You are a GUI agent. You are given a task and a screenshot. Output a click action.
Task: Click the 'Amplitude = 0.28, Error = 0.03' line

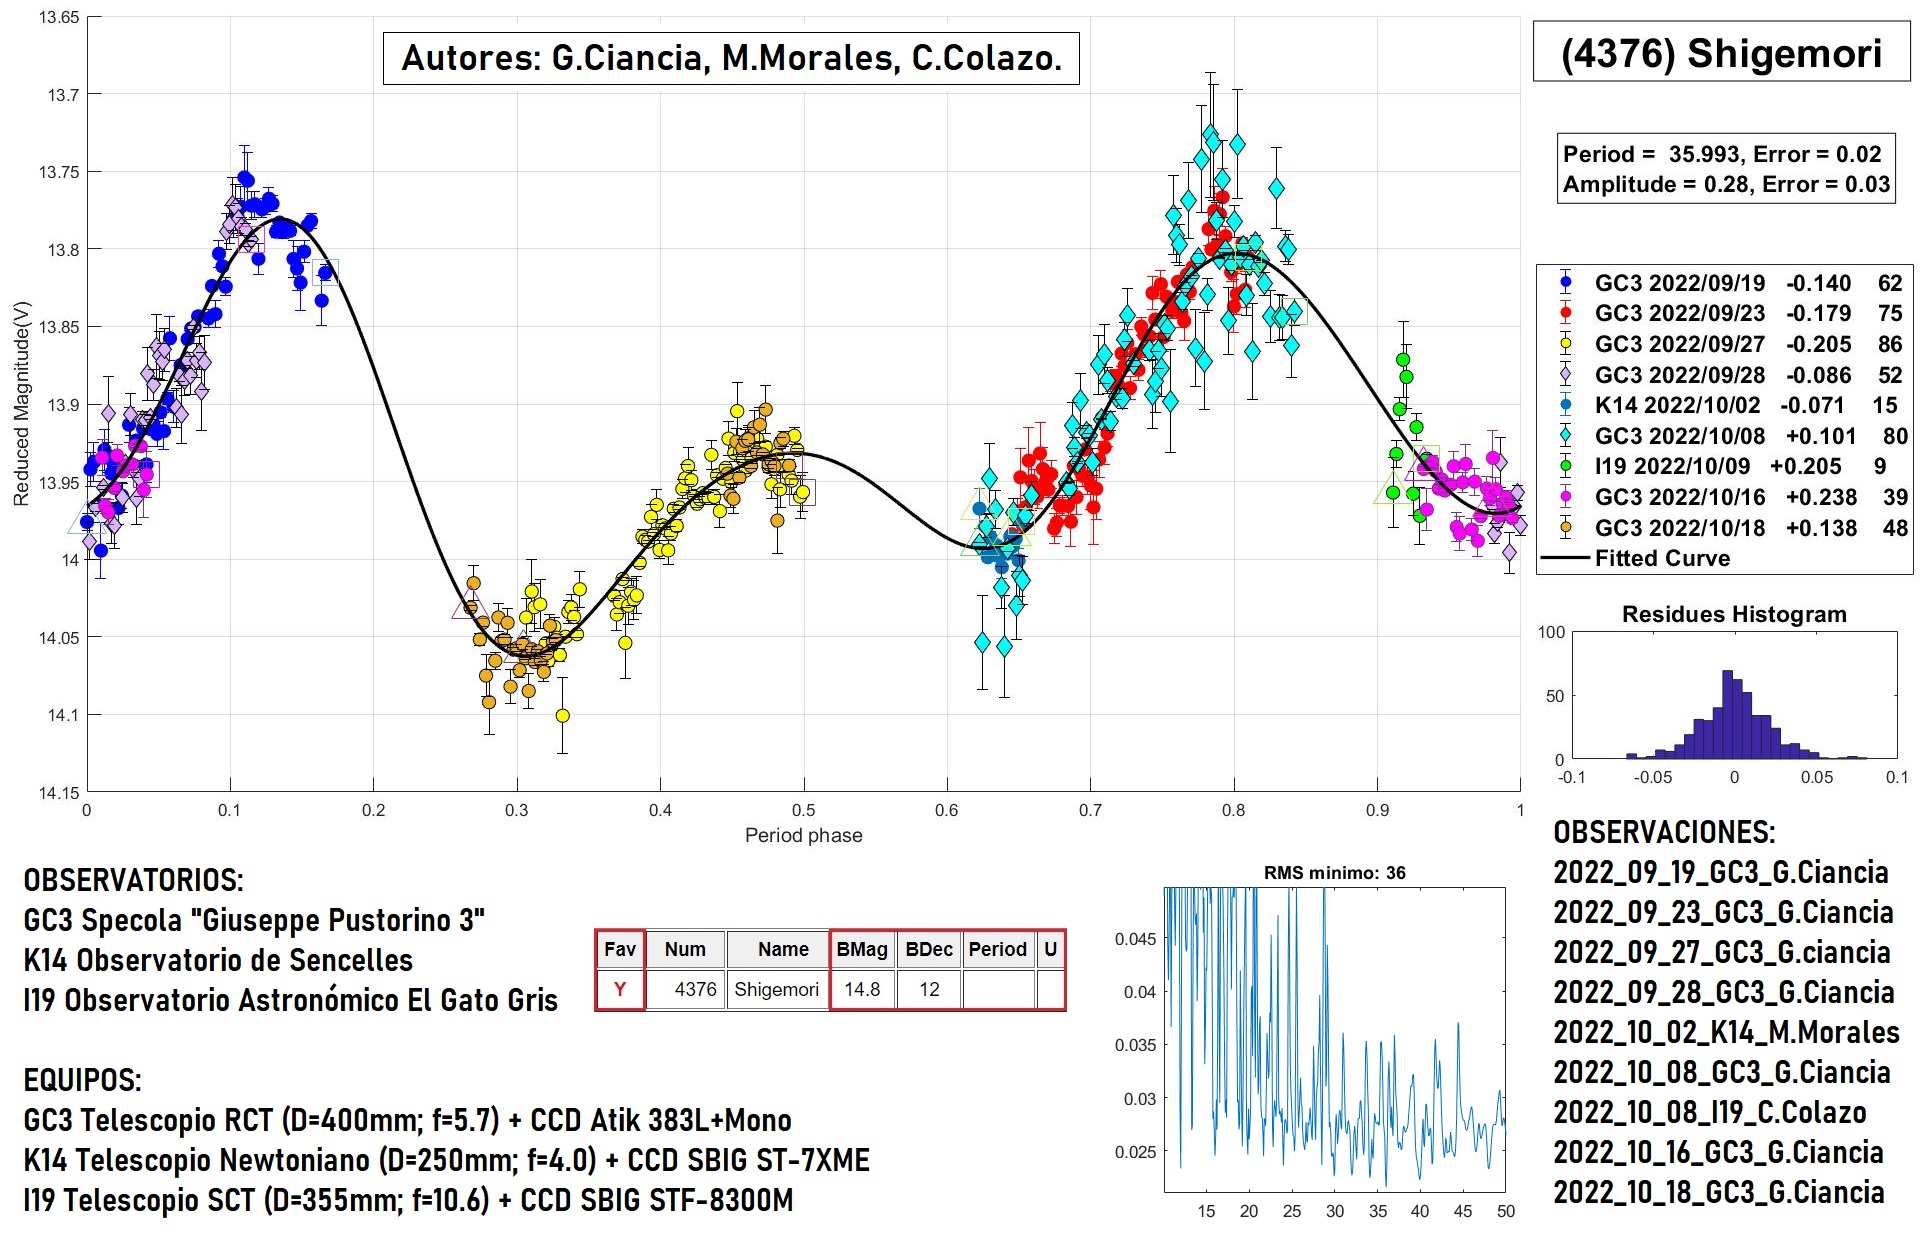[1726, 184]
